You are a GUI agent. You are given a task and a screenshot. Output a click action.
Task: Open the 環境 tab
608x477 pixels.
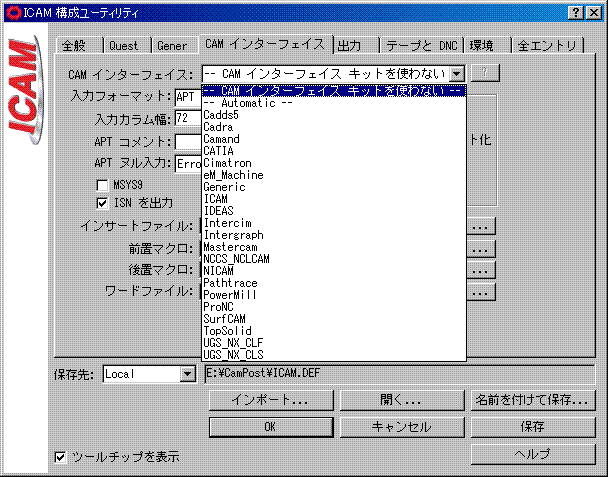coord(487,45)
